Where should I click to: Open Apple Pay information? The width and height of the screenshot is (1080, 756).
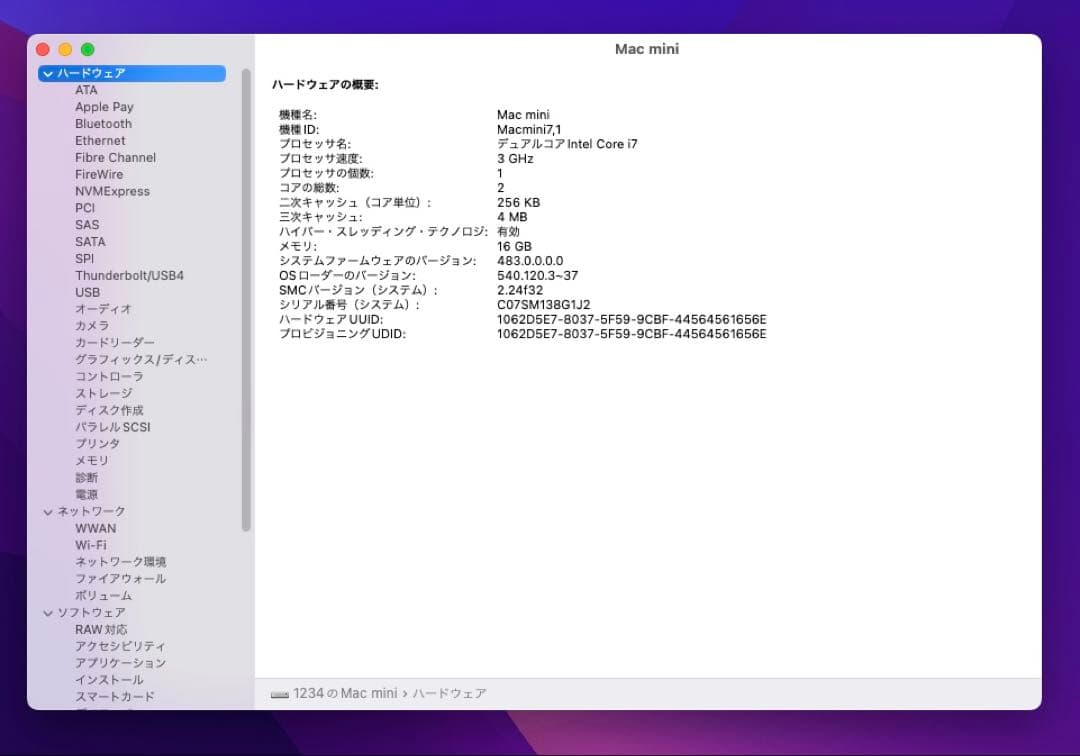point(104,106)
